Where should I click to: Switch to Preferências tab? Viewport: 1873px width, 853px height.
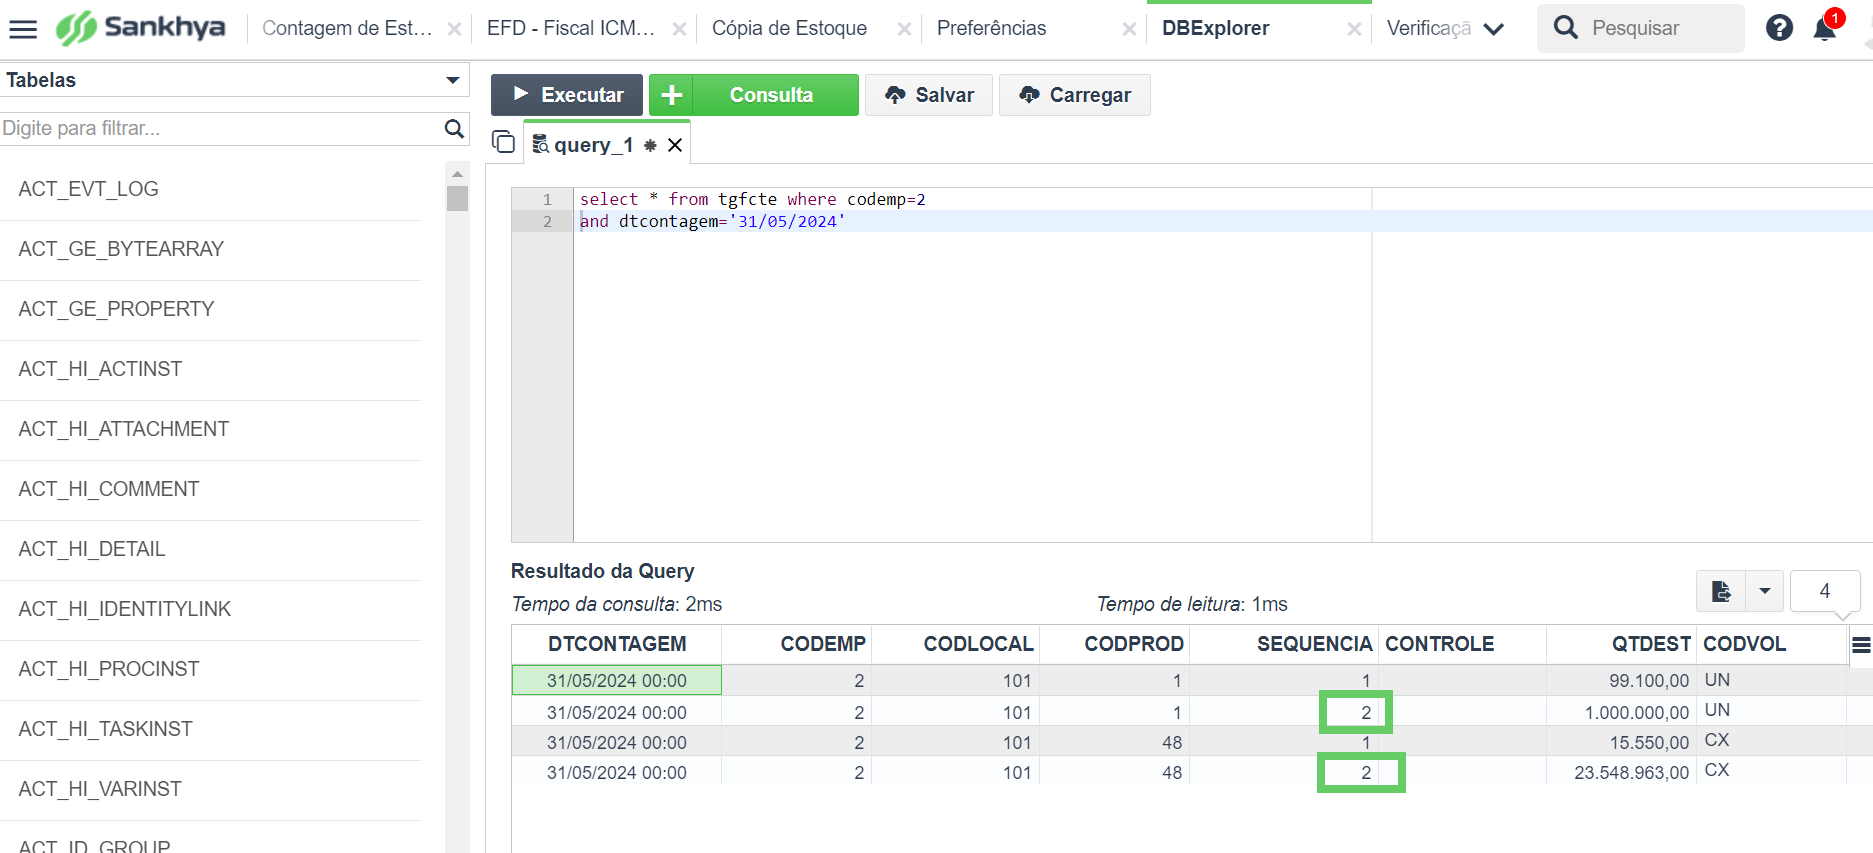991,28
